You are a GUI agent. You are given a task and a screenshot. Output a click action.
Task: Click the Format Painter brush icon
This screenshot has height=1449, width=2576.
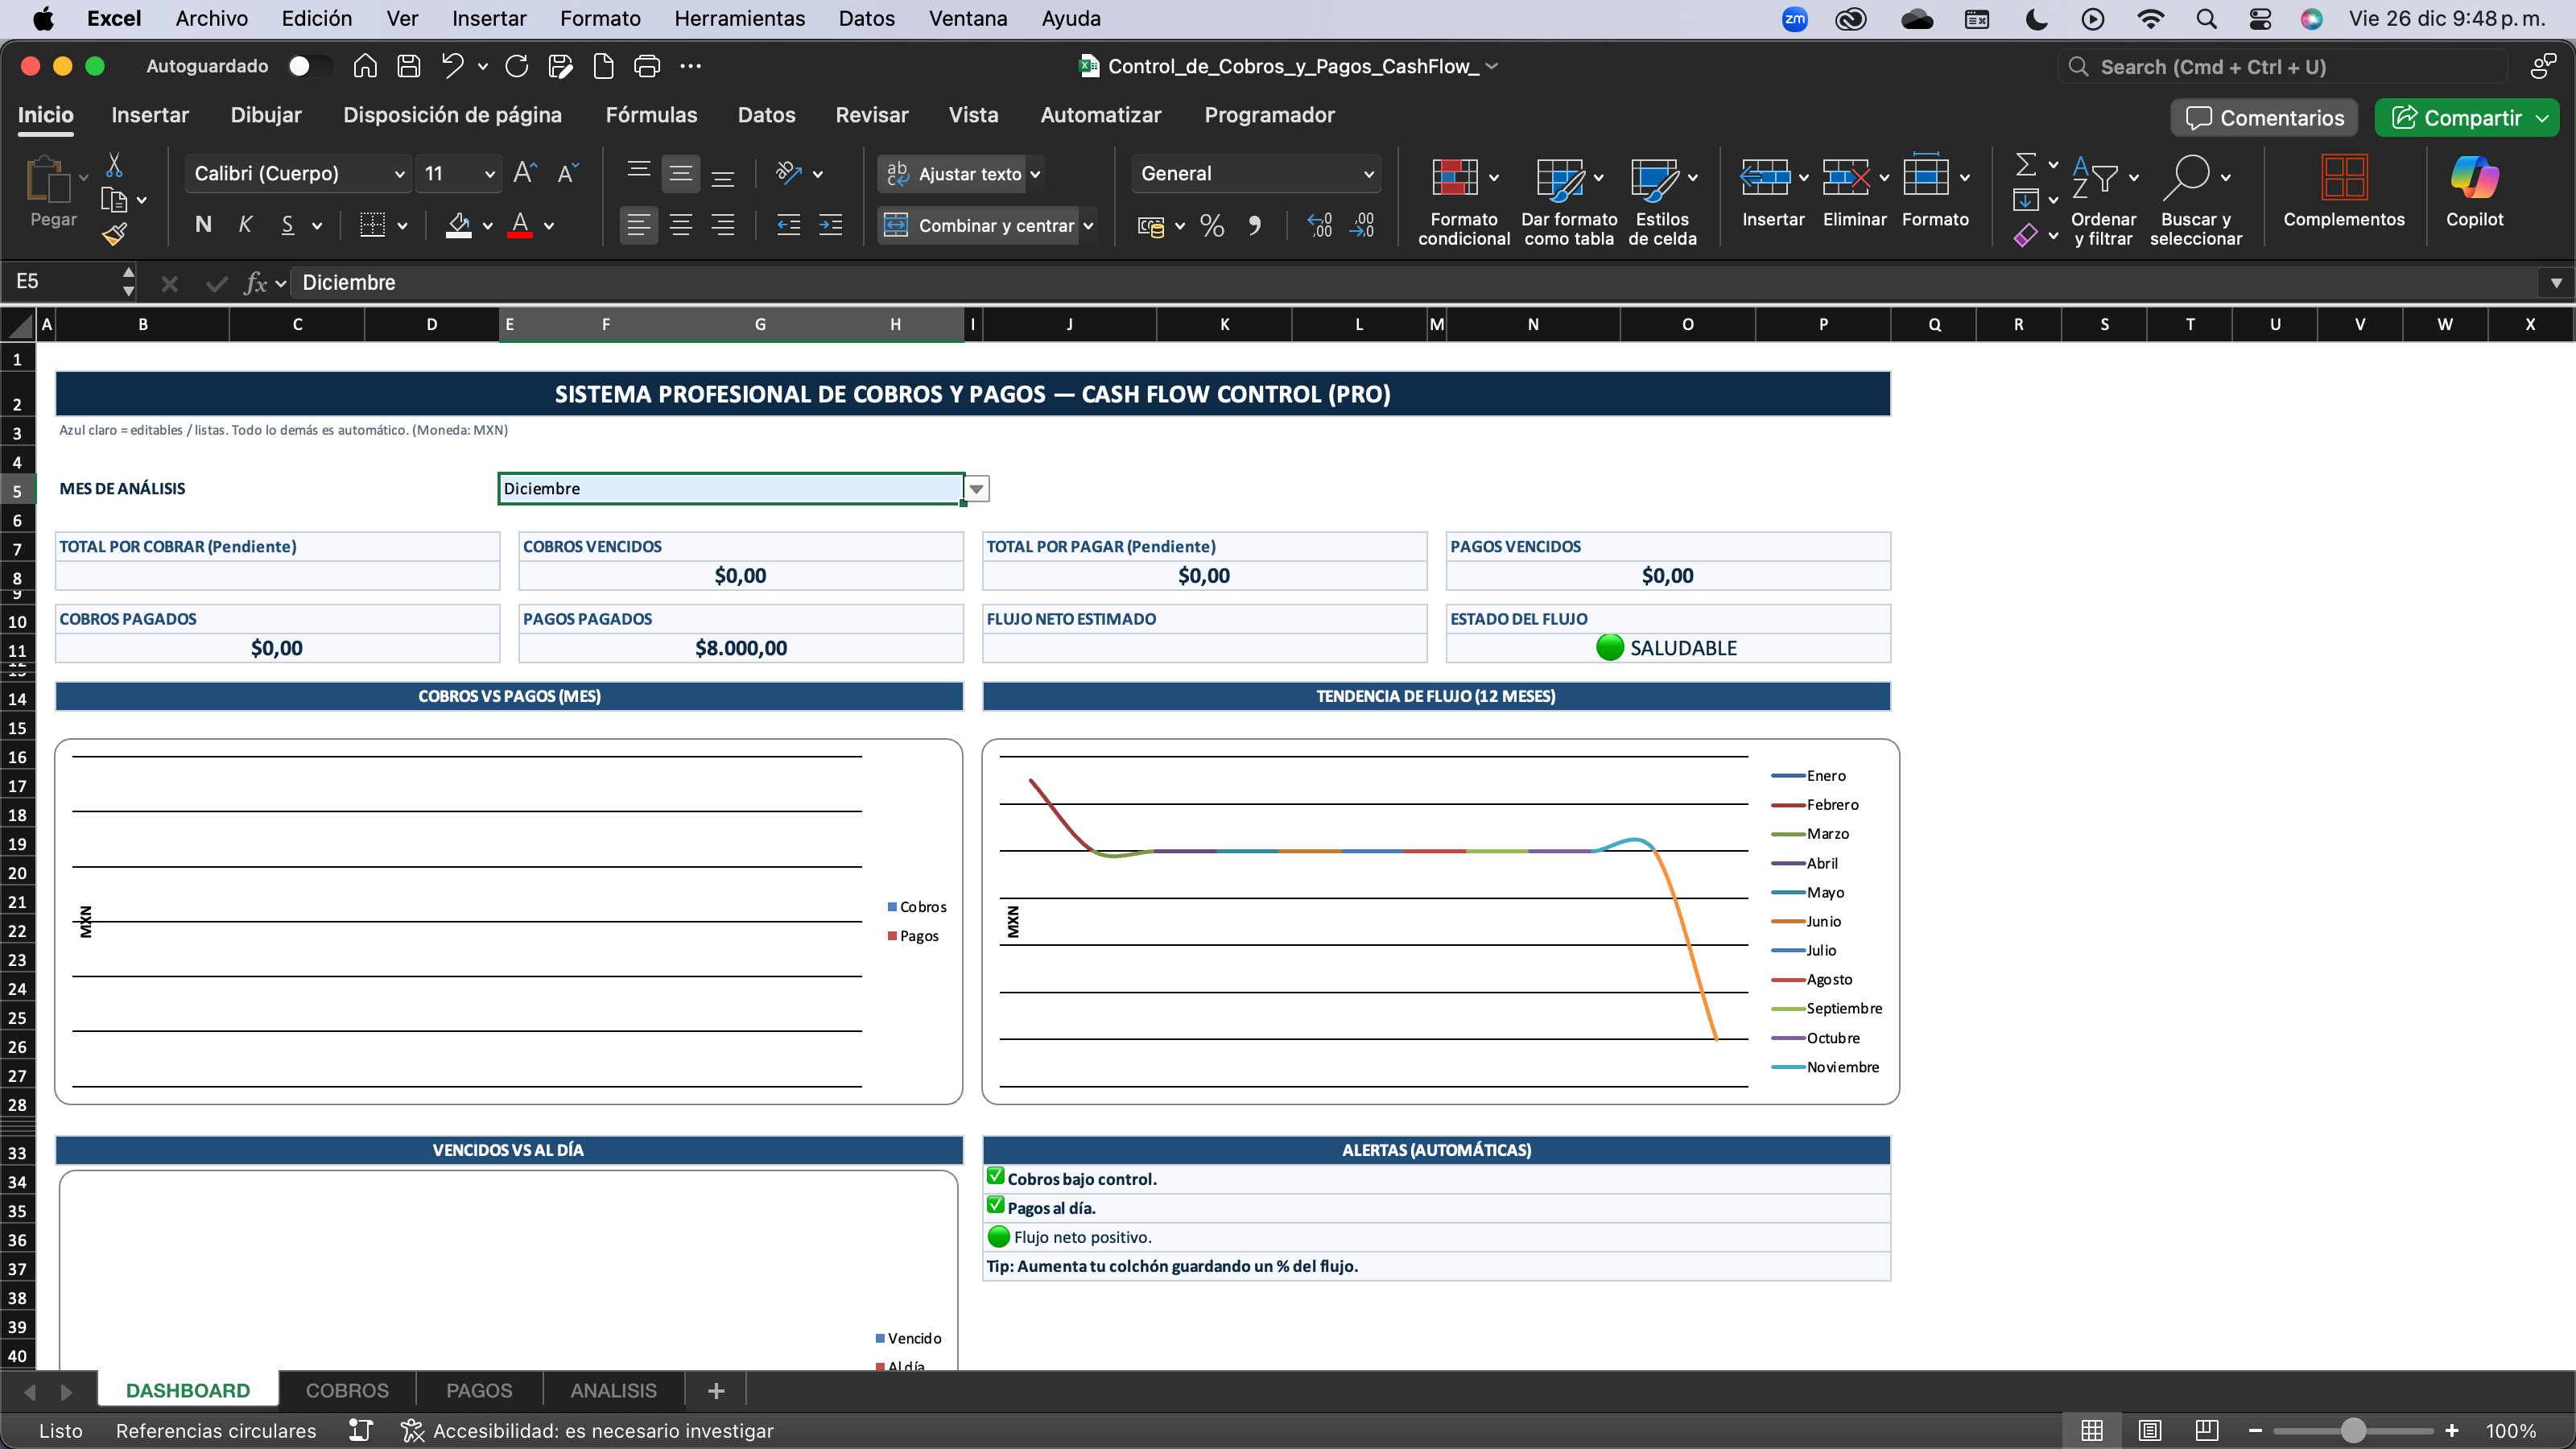(x=115, y=235)
